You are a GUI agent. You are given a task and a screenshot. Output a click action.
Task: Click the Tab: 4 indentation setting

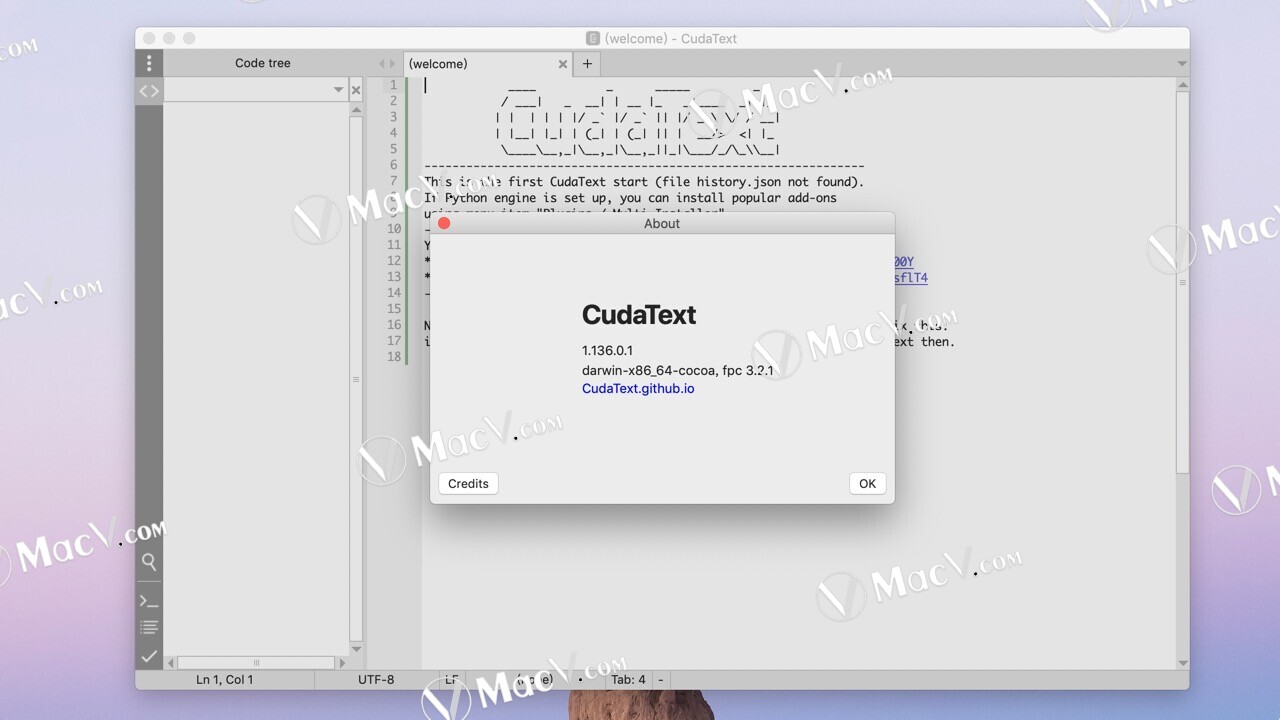coord(629,679)
